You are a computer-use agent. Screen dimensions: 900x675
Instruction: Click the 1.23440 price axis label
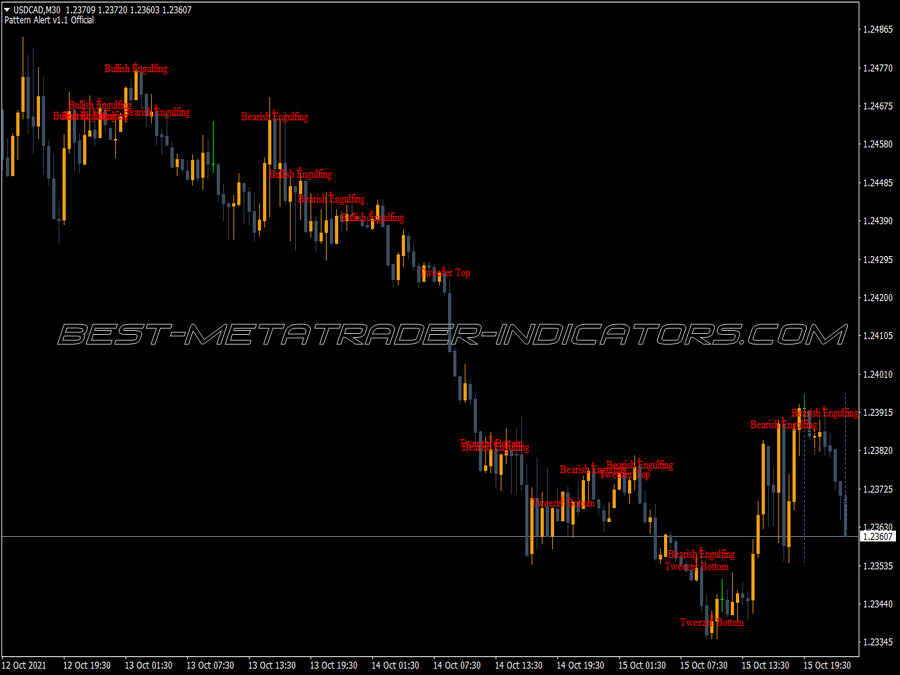tap(878, 604)
